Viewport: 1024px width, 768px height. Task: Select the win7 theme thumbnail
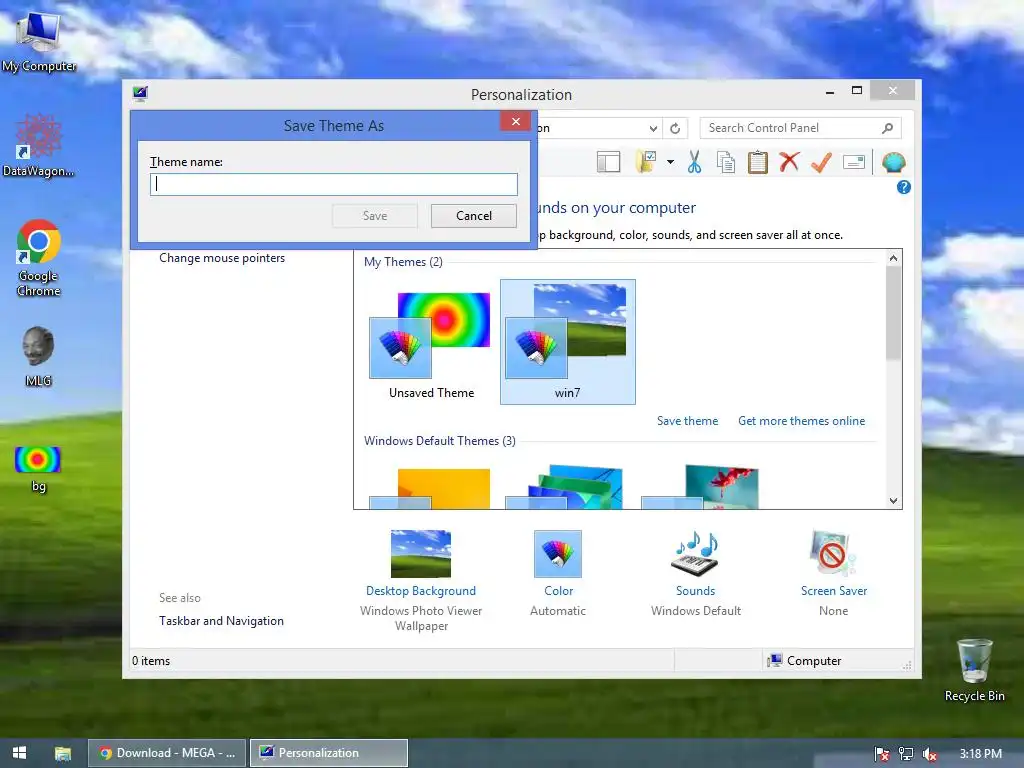(568, 342)
